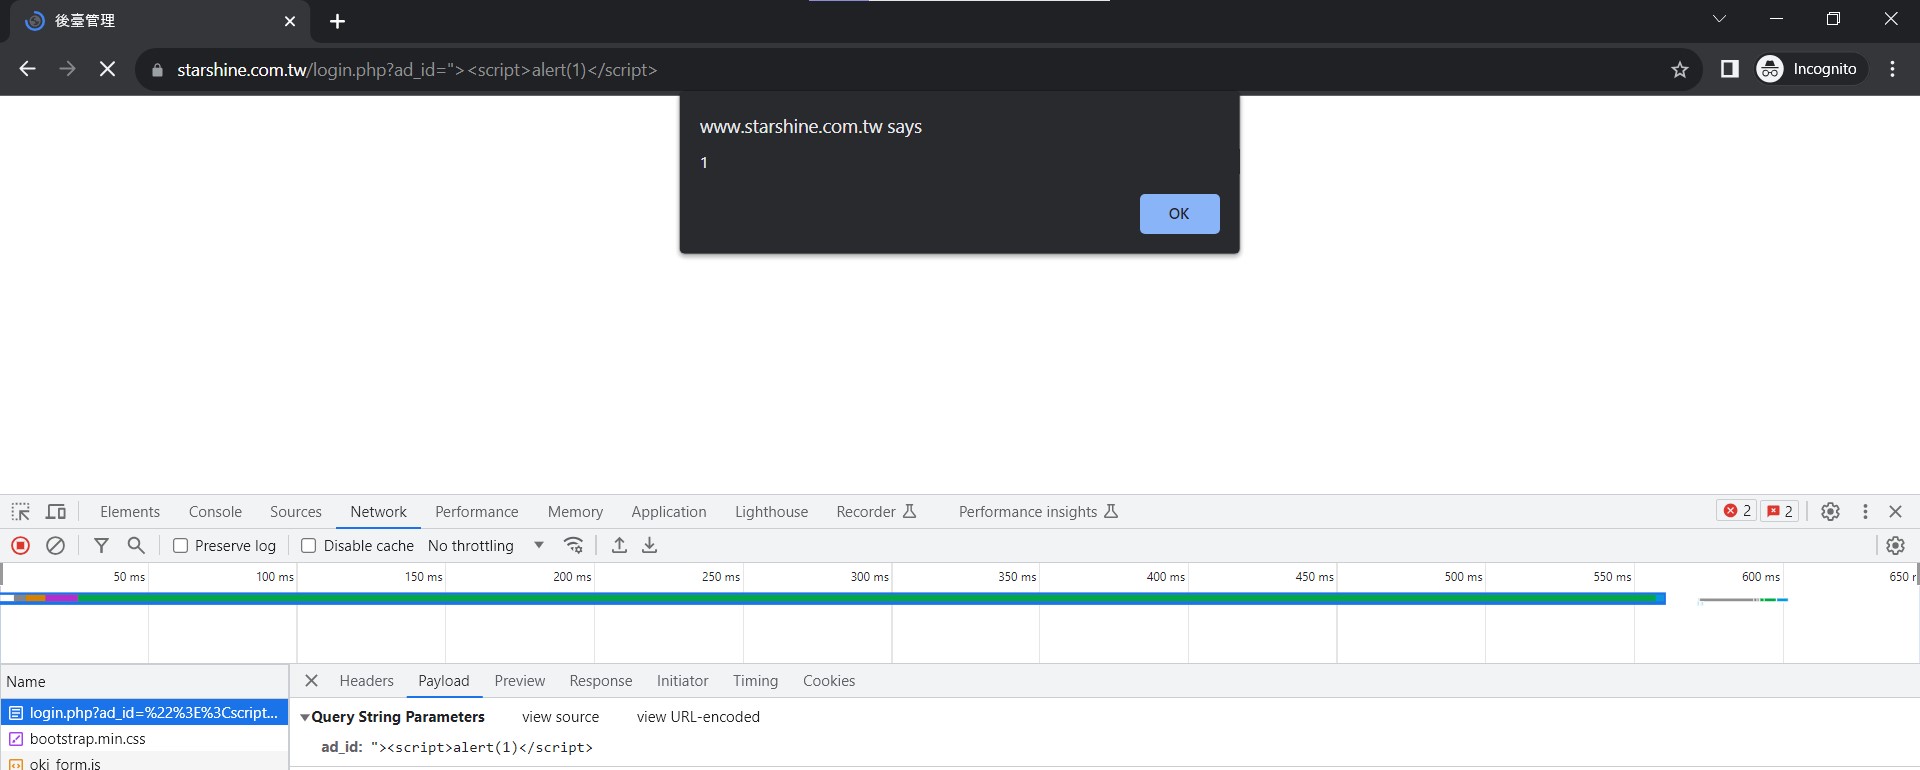This screenshot has width=1920, height=770.
Task: Select the Payload tab
Action: pyautogui.click(x=444, y=681)
